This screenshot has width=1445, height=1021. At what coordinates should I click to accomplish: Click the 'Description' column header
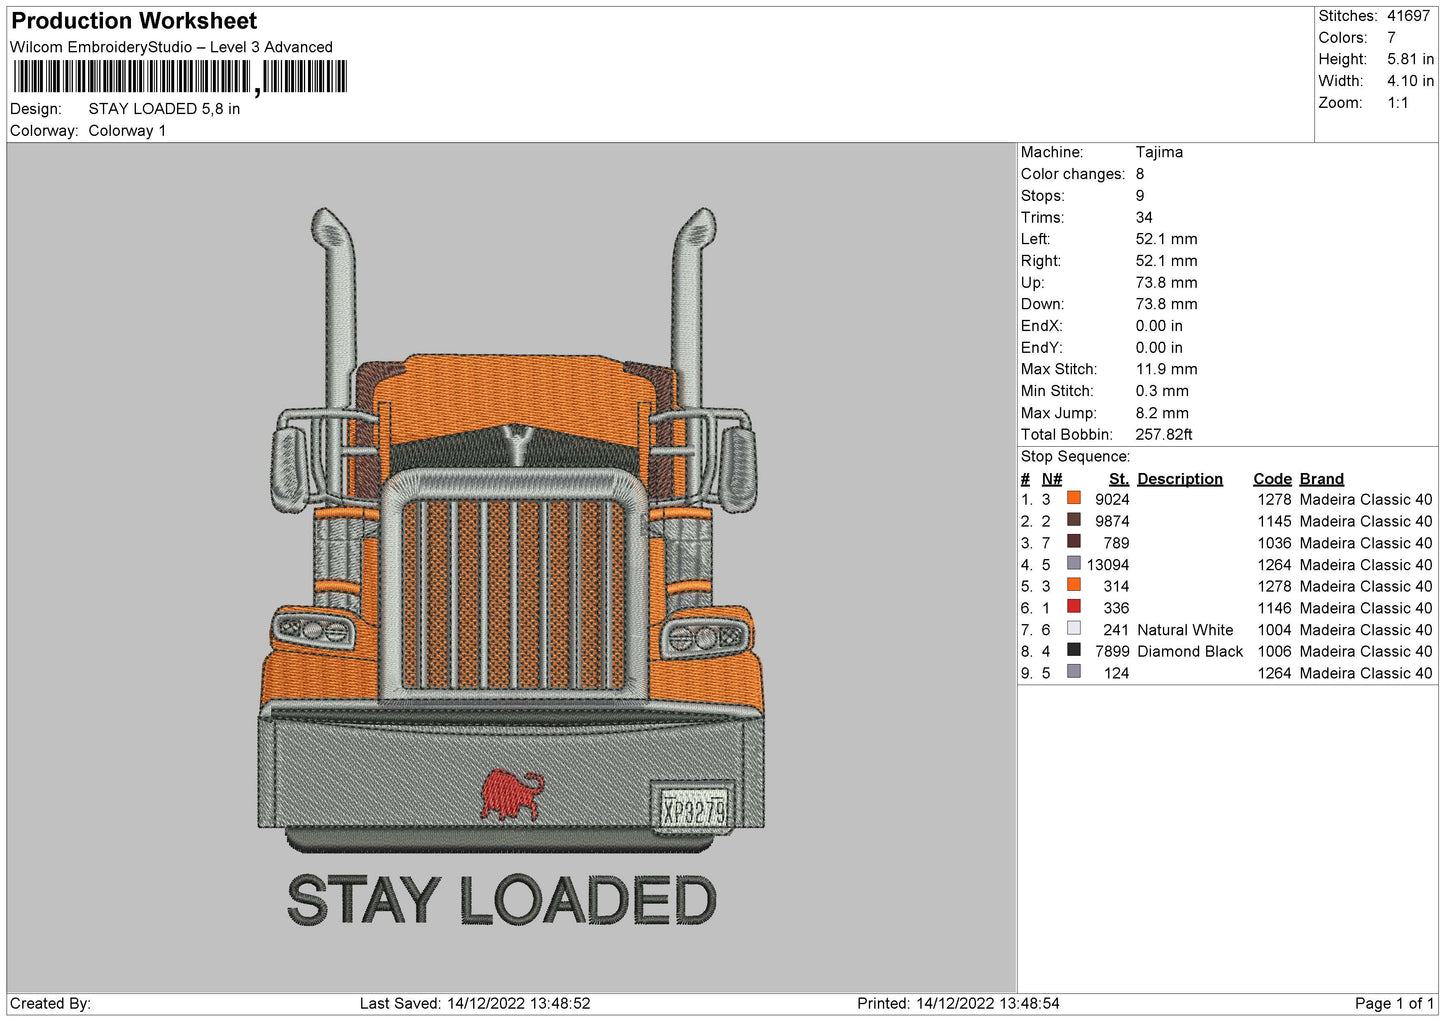[1180, 479]
